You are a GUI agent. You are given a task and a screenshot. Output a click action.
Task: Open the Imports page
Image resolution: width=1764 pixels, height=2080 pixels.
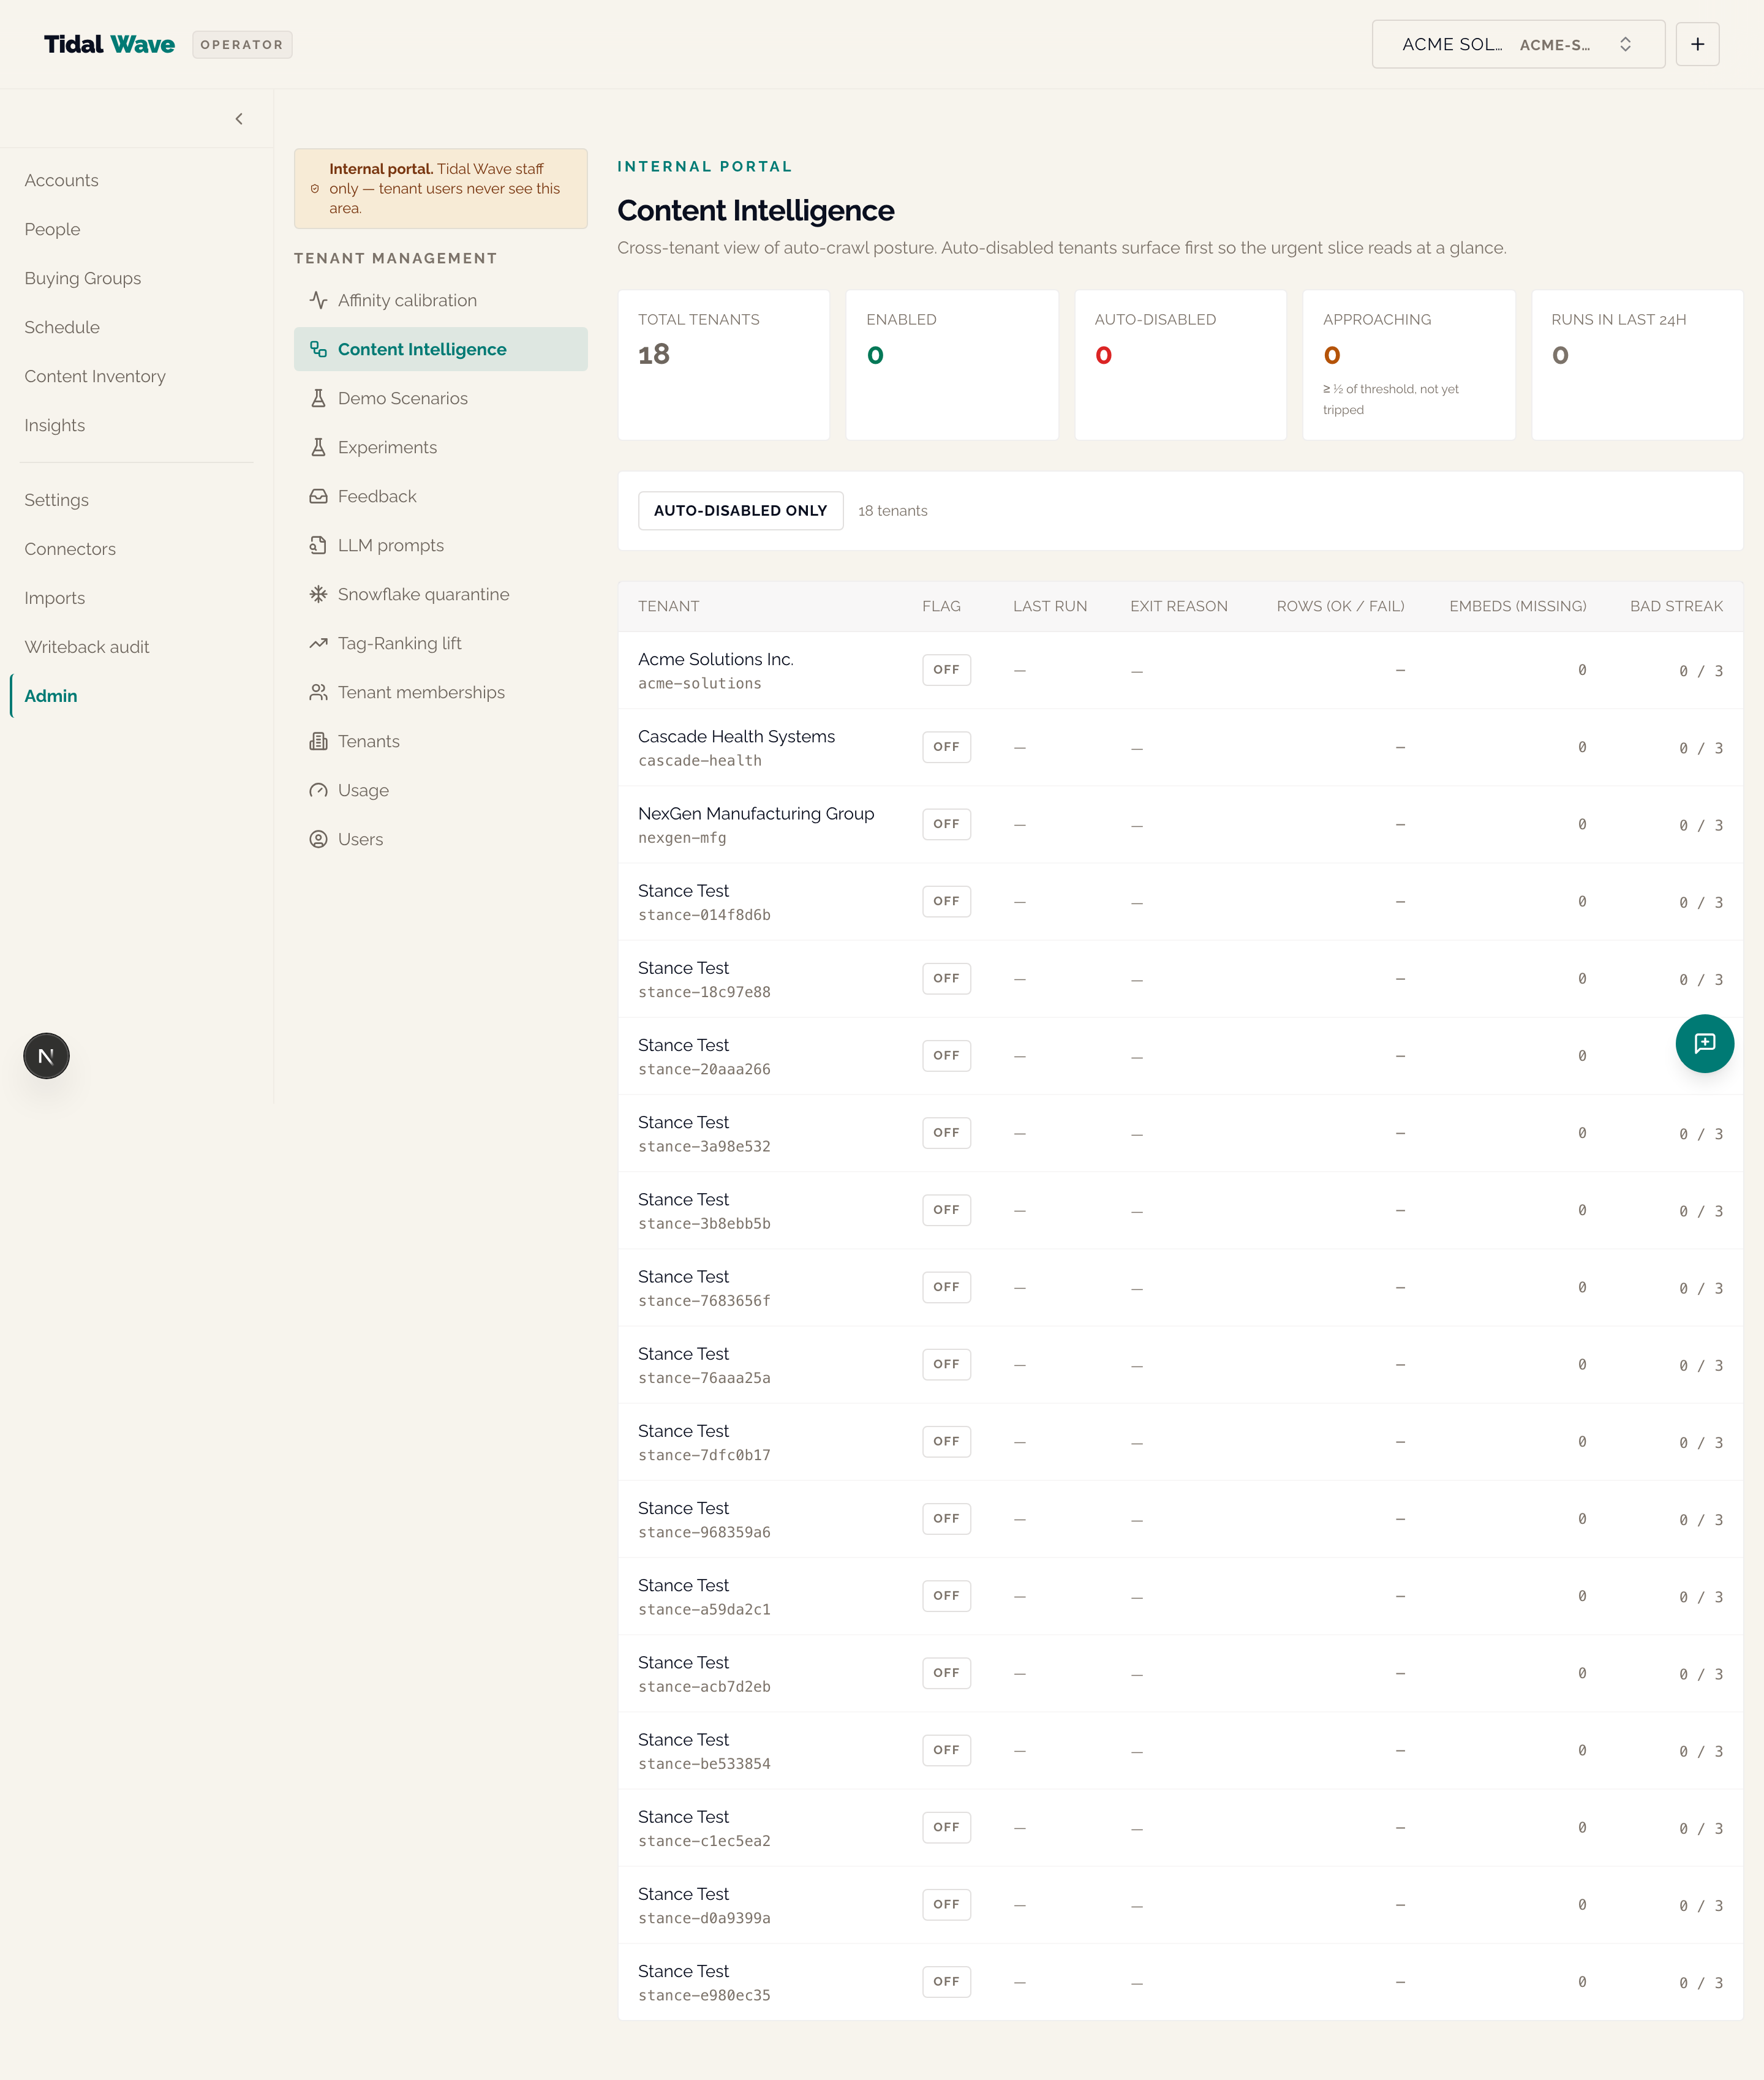click(x=54, y=598)
